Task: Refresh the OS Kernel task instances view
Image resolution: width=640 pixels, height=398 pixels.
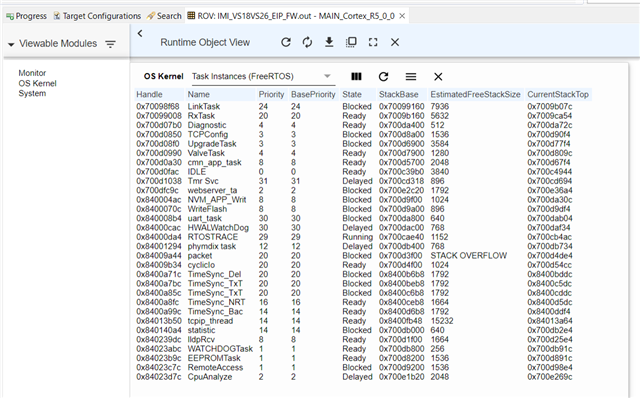Action: 383,76
